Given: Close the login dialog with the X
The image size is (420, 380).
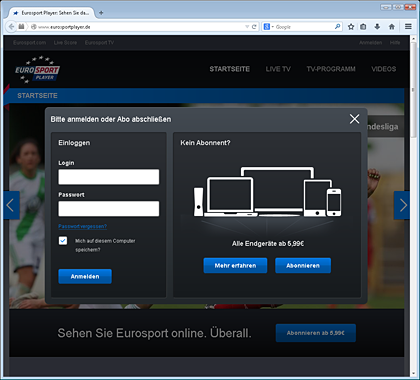Looking at the screenshot, I should click(x=354, y=119).
